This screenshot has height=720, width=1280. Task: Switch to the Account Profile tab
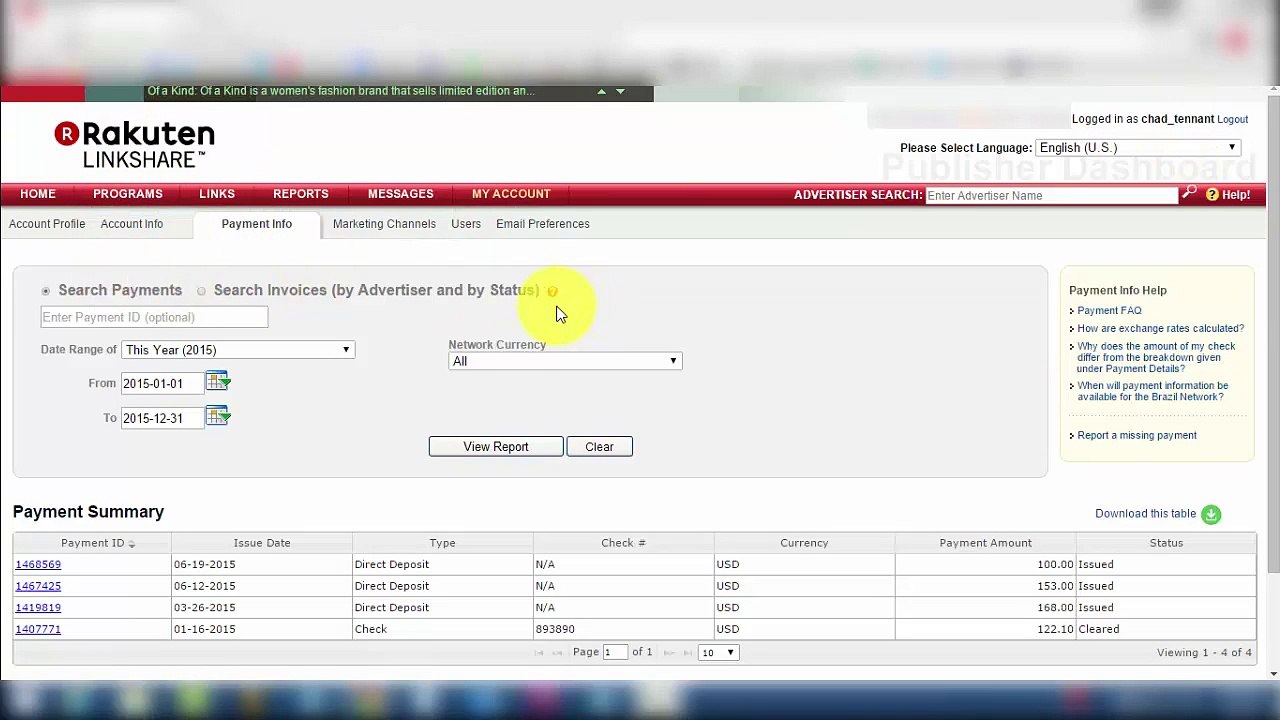(47, 224)
